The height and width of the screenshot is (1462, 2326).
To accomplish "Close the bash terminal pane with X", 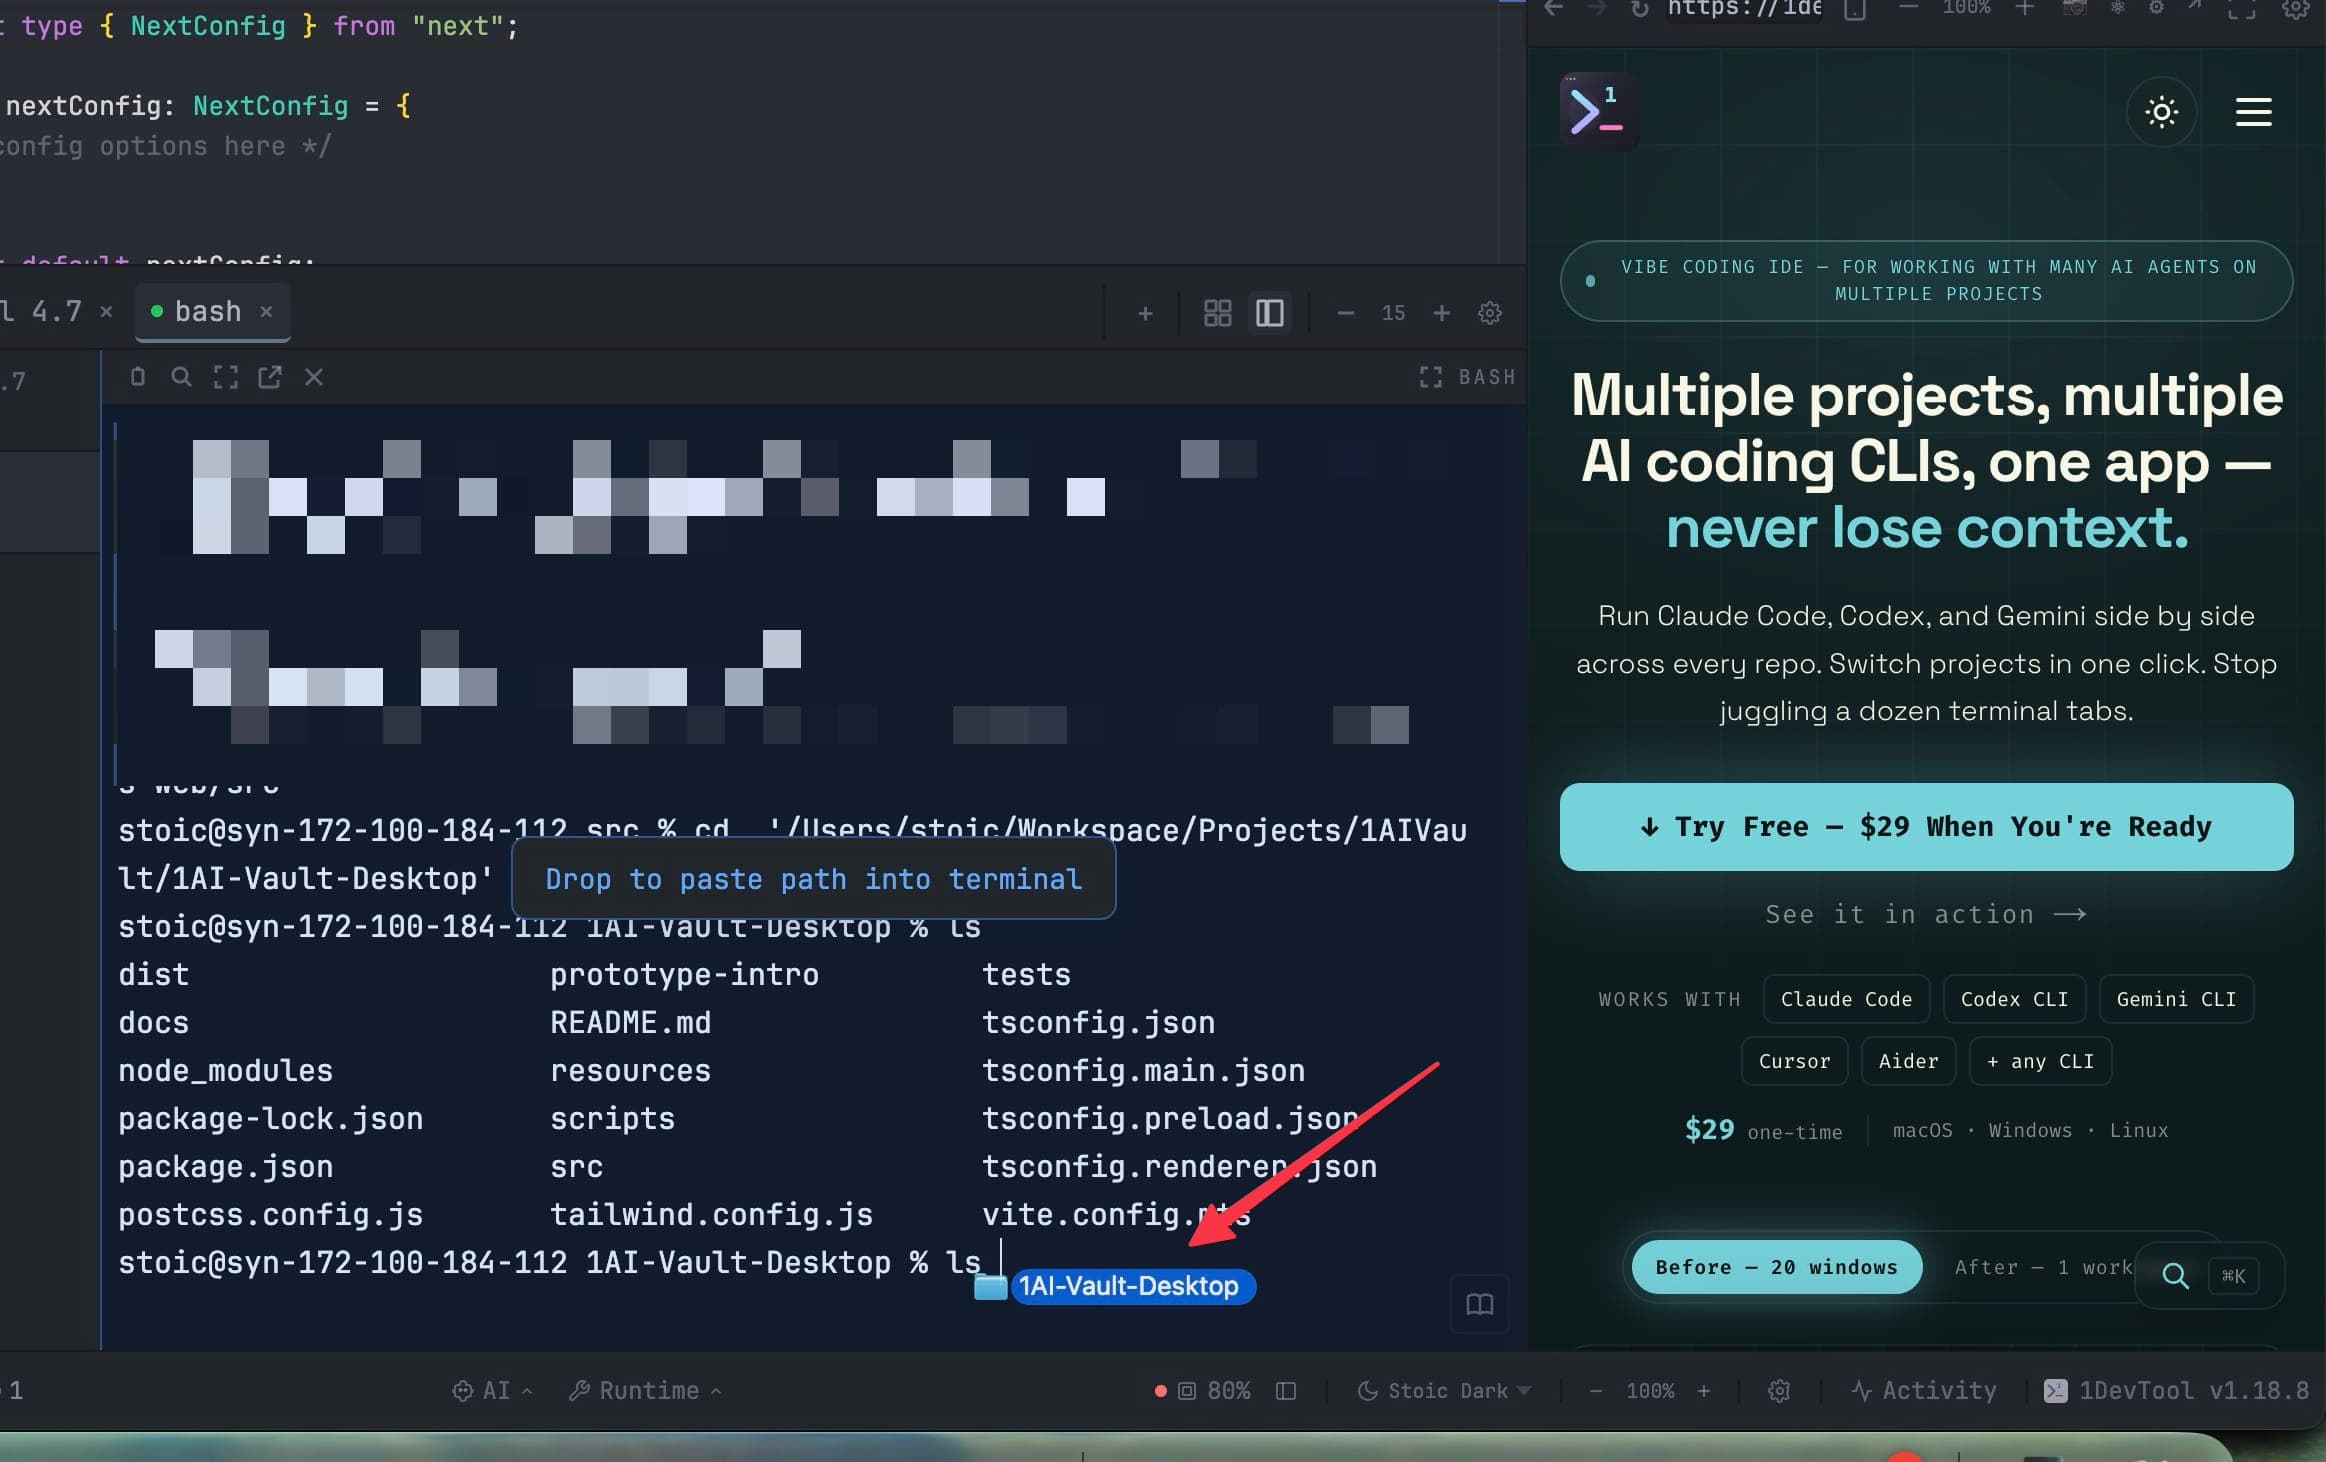I will pyautogui.click(x=314, y=377).
